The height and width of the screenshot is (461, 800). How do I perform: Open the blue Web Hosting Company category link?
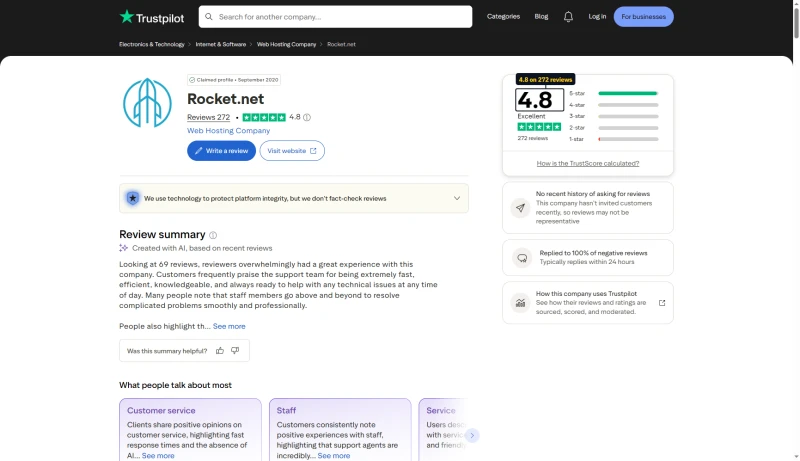pyautogui.click(x=229, y=131)
